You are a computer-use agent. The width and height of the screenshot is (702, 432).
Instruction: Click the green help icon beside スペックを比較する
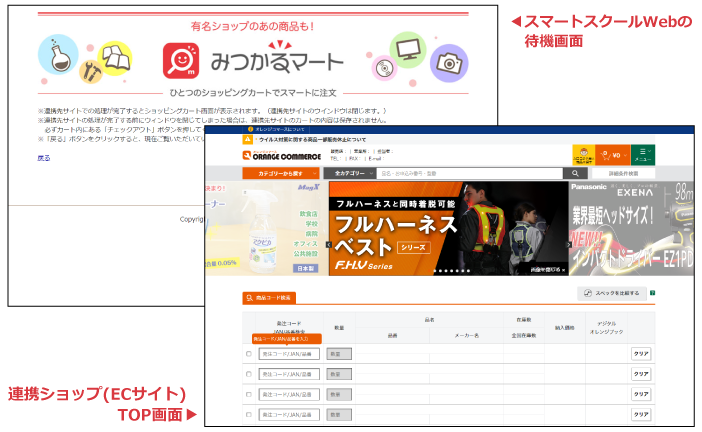(652, 293)
